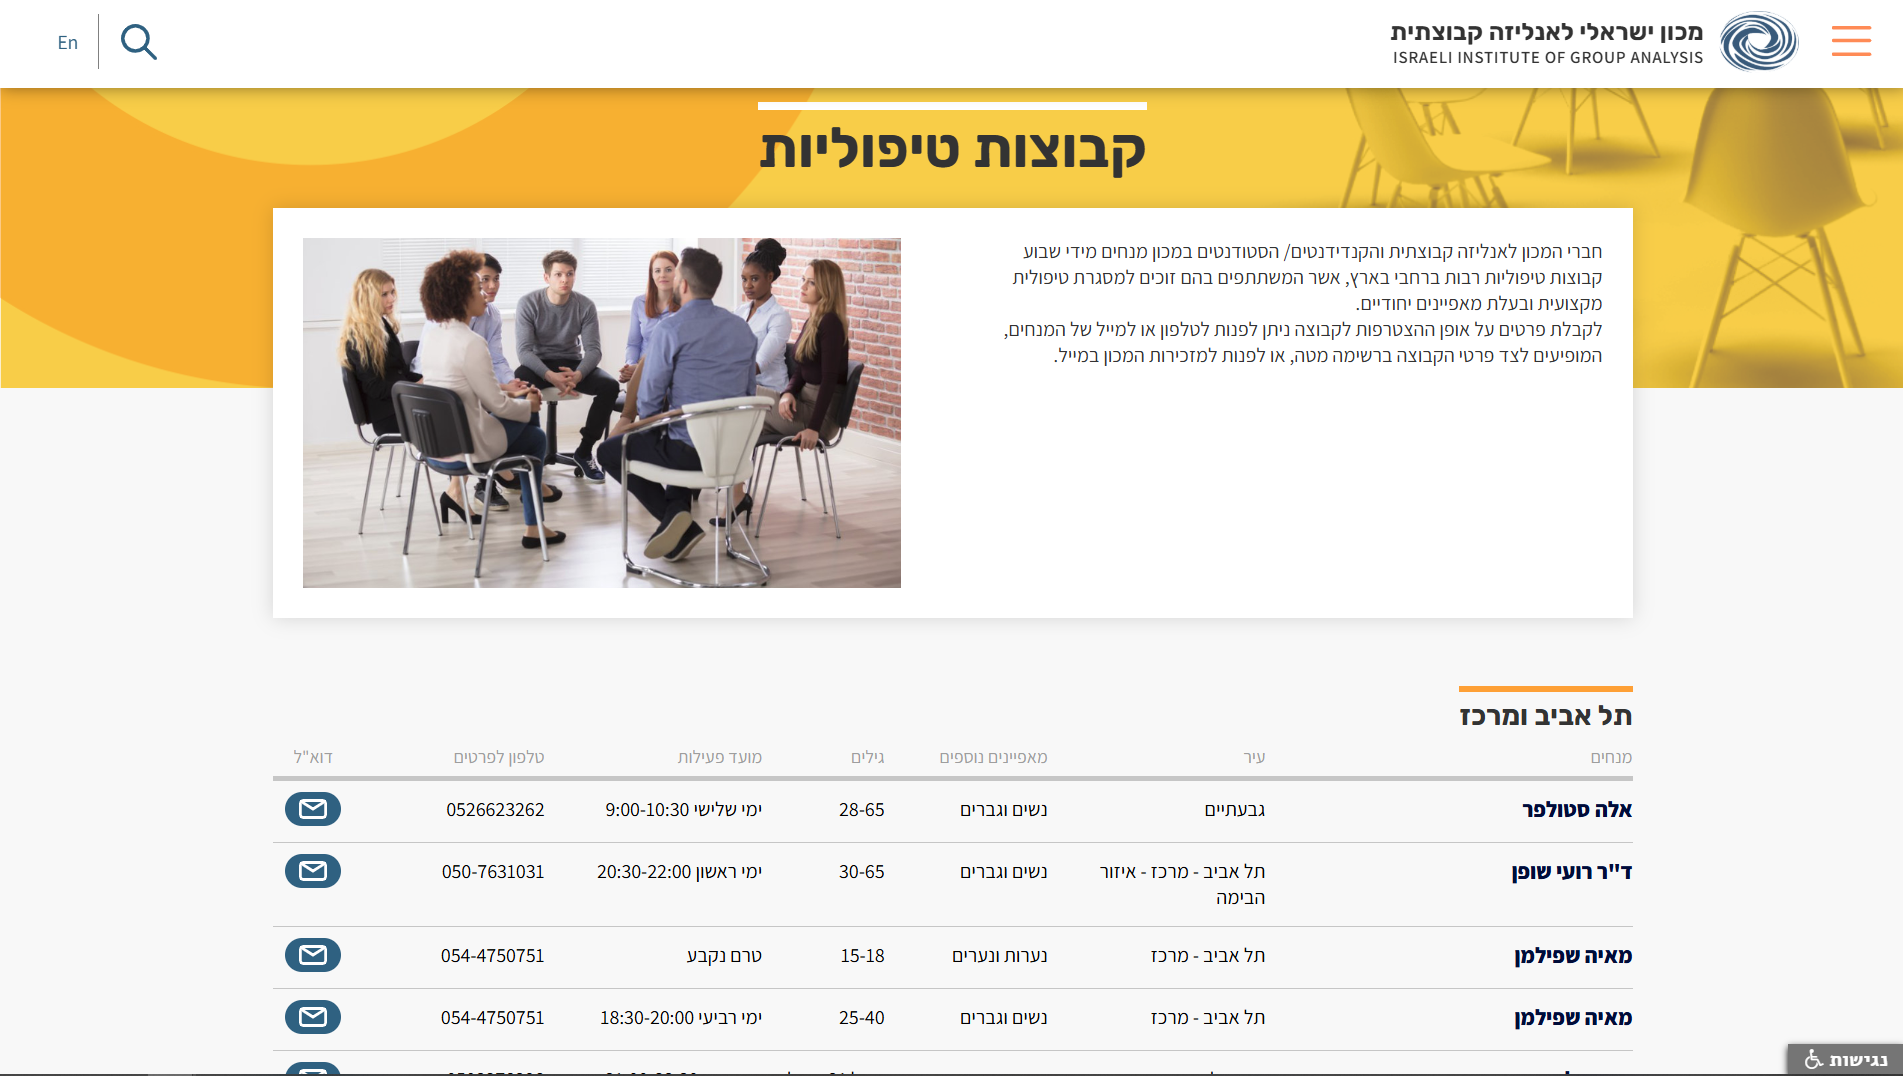Viewport: 1903px width, 1076px height.
Task: Click the תל אביב ומרכז section heading
Action: coord(1545,716)
